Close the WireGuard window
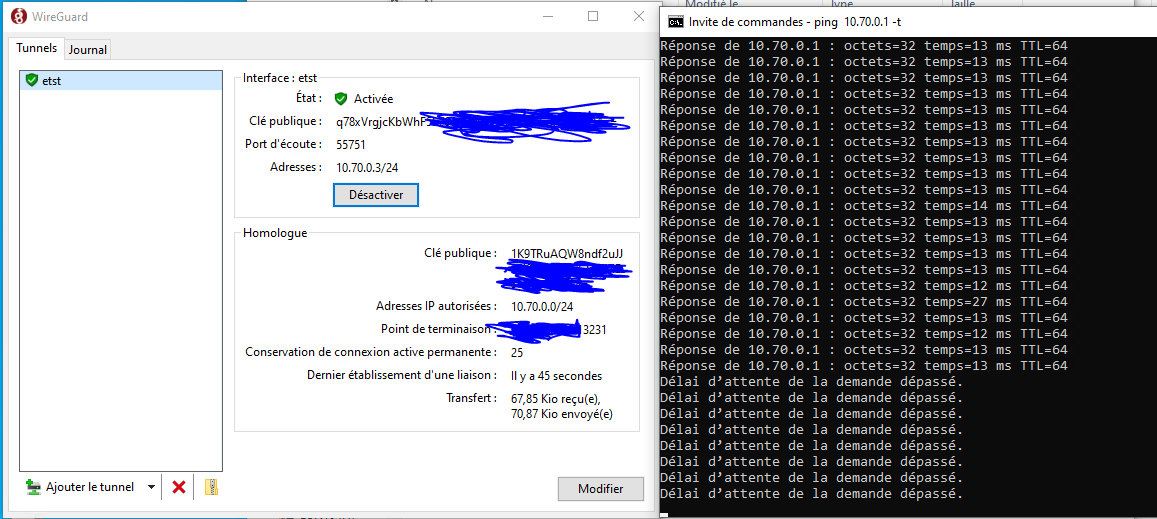 [x=638, y=16]
